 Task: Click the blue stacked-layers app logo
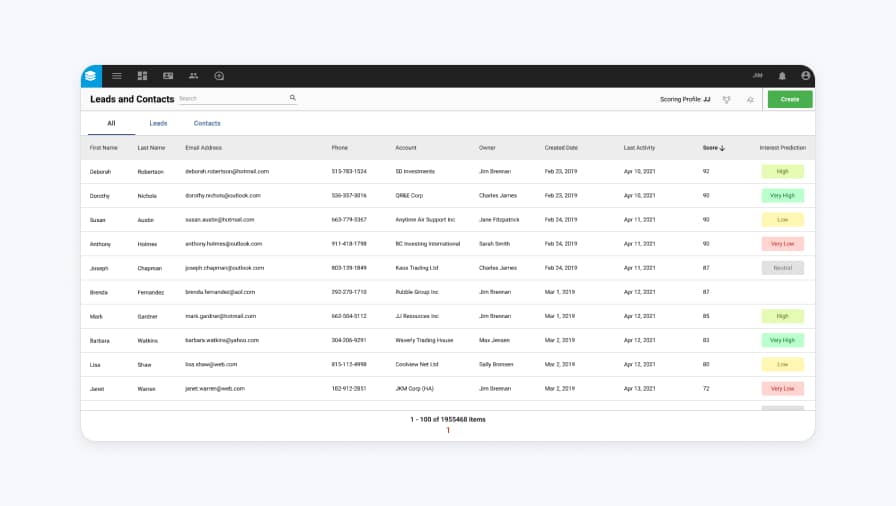[x=91, y=76]
